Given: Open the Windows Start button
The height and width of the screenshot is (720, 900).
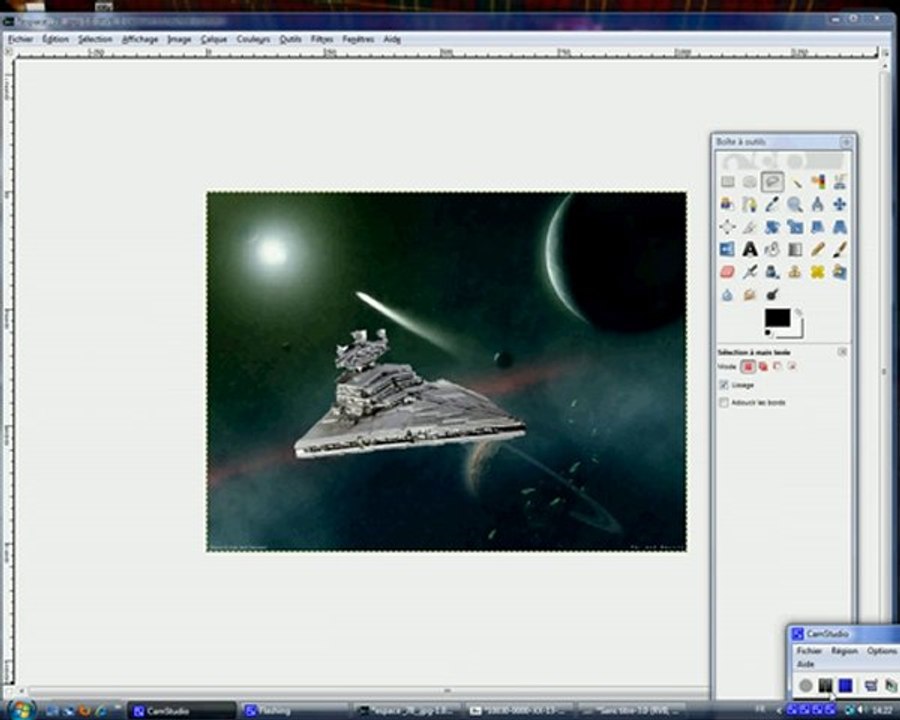Looking at the screenshot, I should click(x=22, y=709).
